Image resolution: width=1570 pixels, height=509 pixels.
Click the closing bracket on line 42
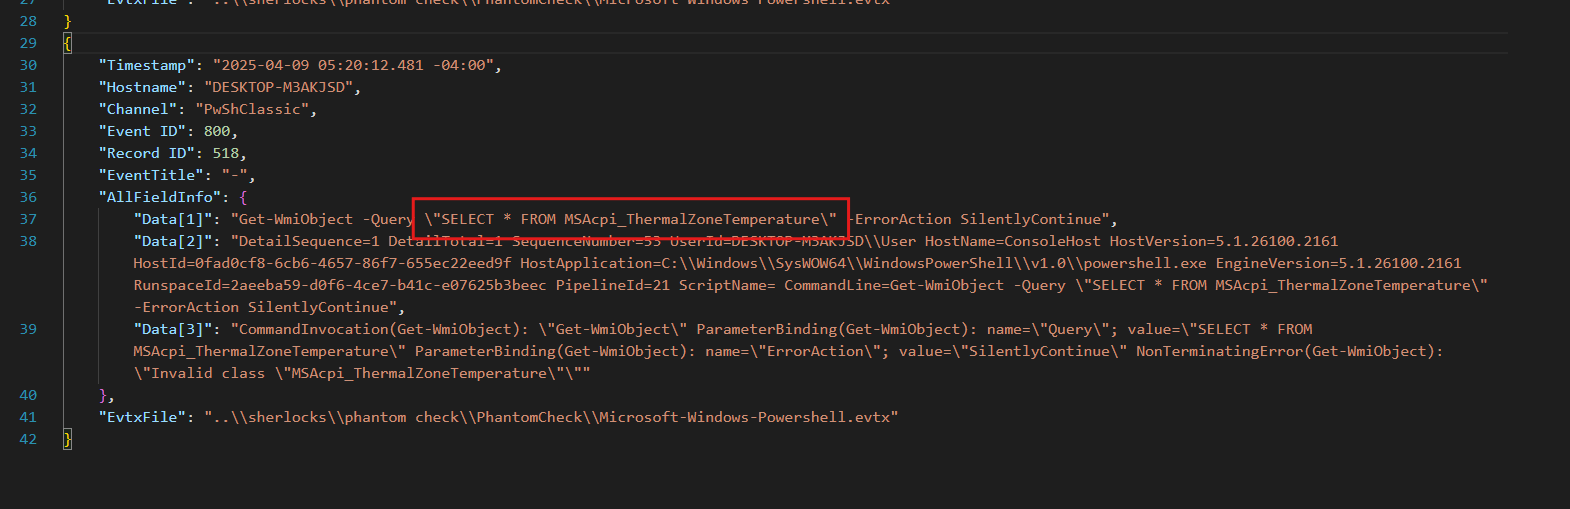click(67, 439)
